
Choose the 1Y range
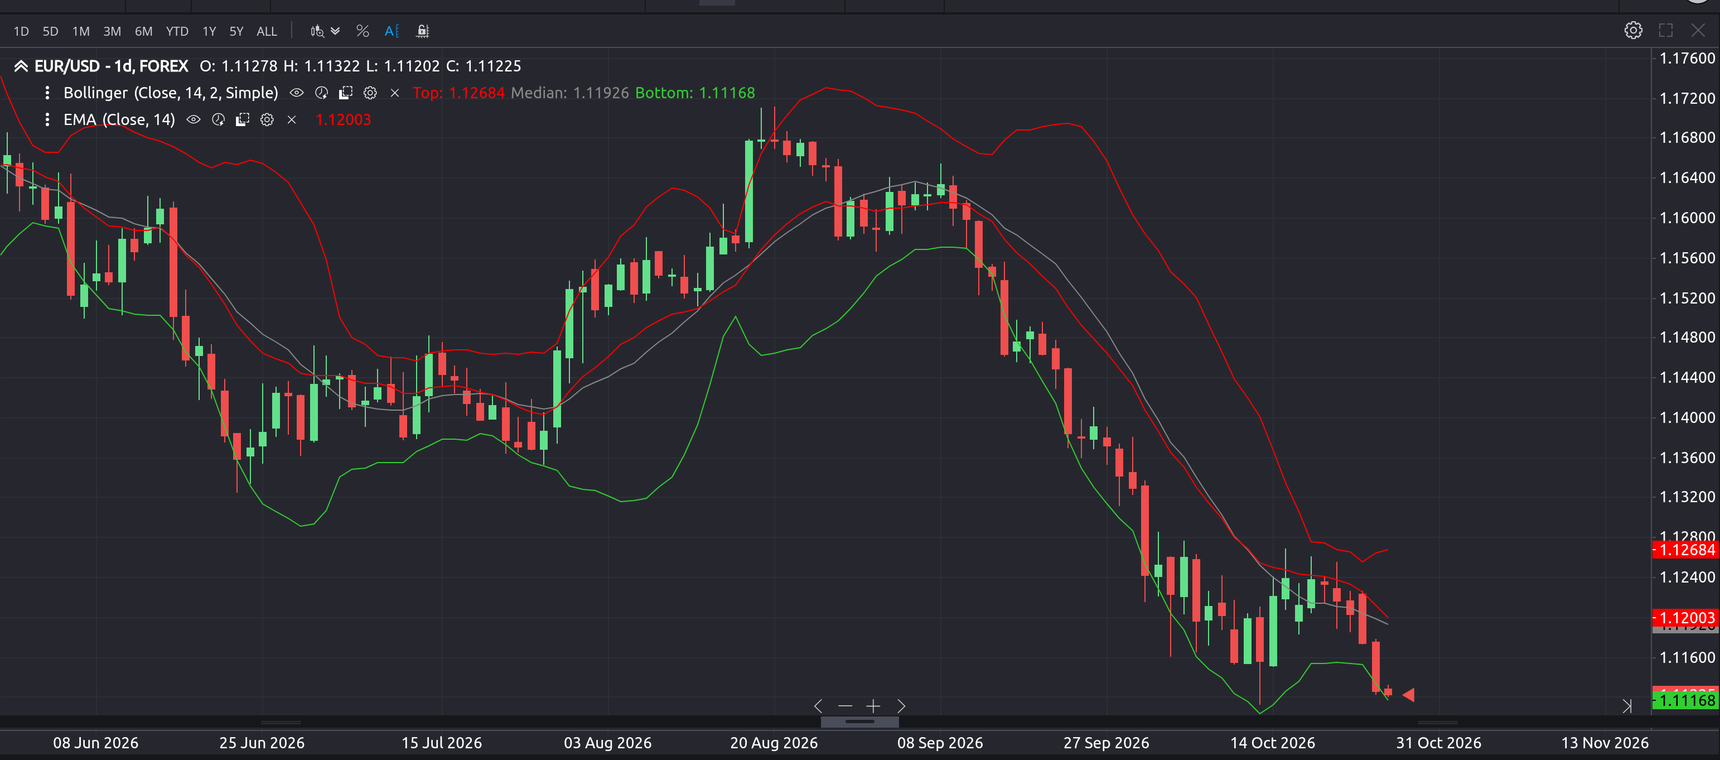[x=209, y=31]
